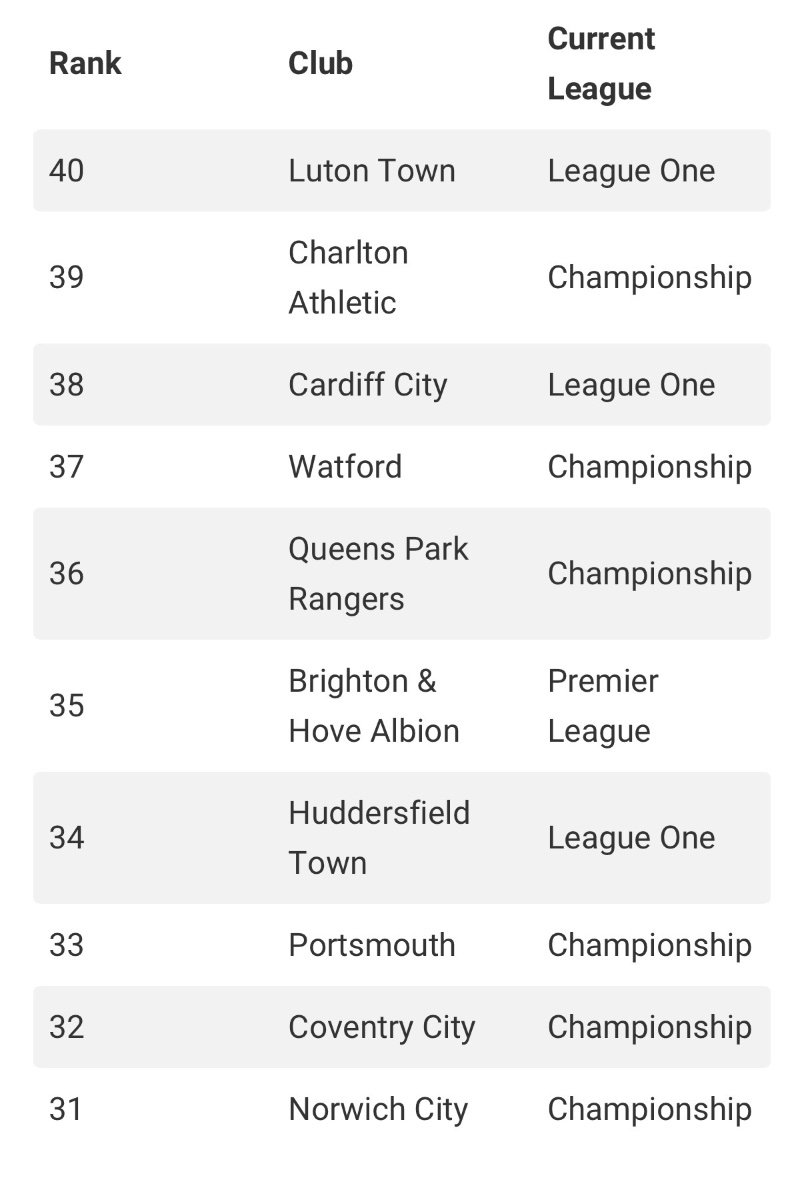Click Premier League in Brighton's row
804x1200 pixels.
click(x=603, y=706)
